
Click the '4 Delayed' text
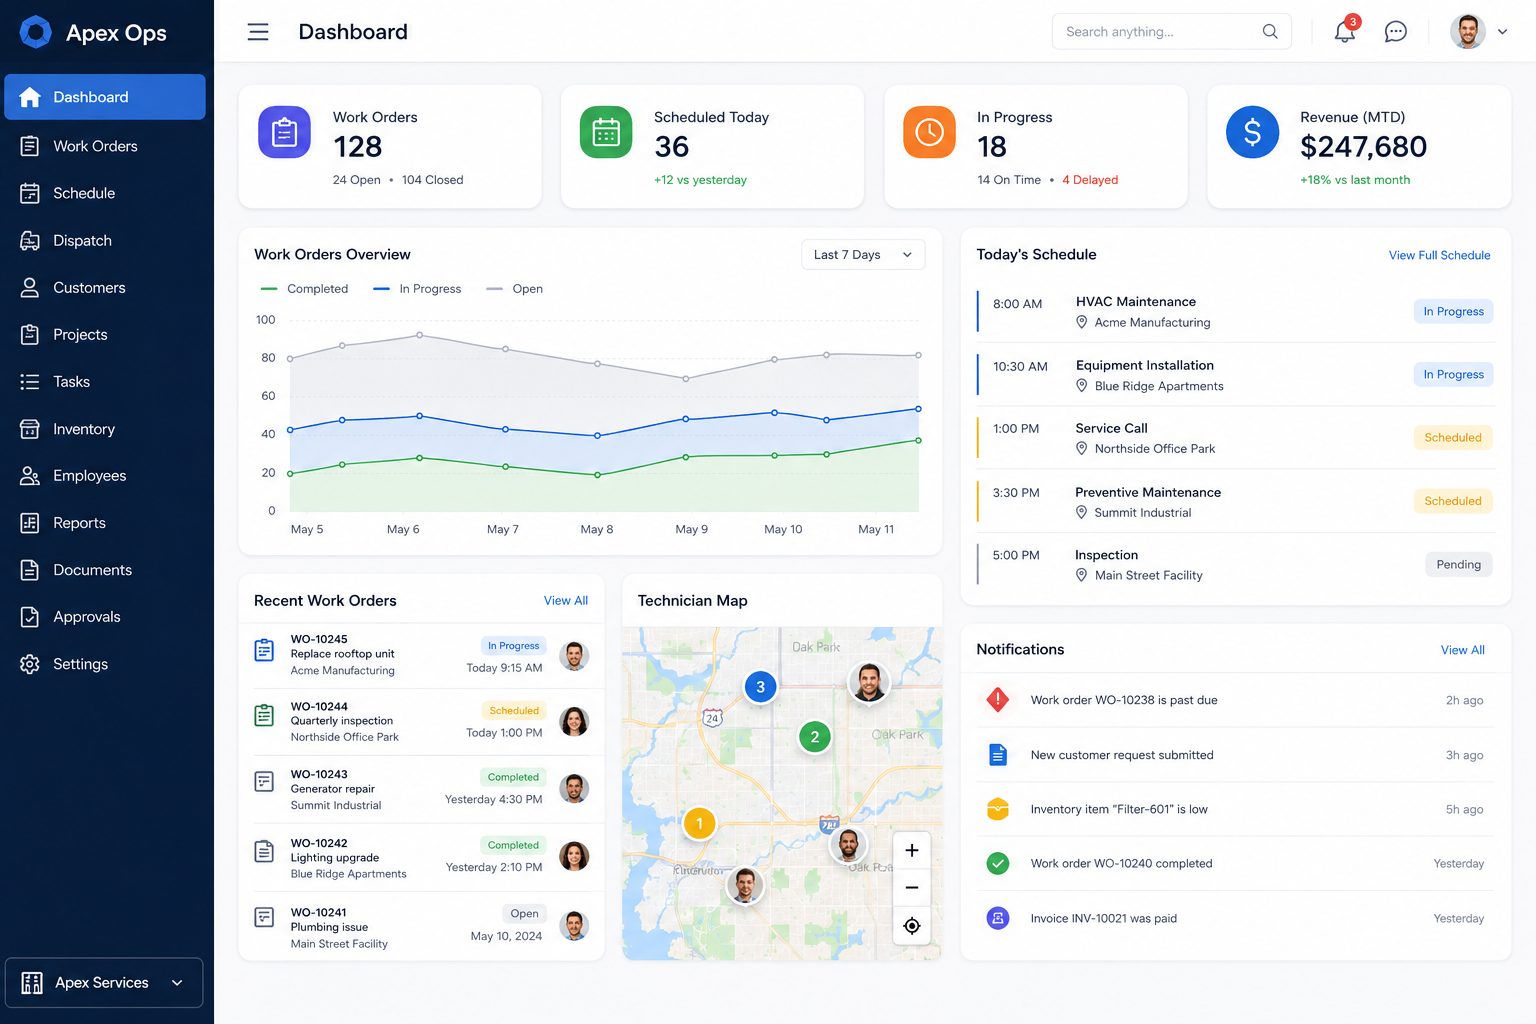(x=1090, y=180)
